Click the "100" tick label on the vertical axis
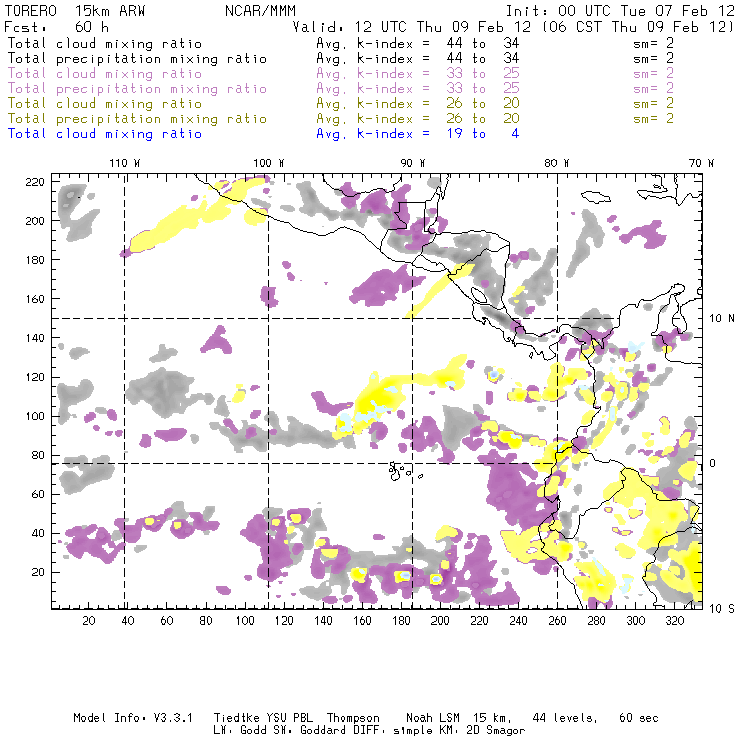740x740 pixels. click(35, 416)
